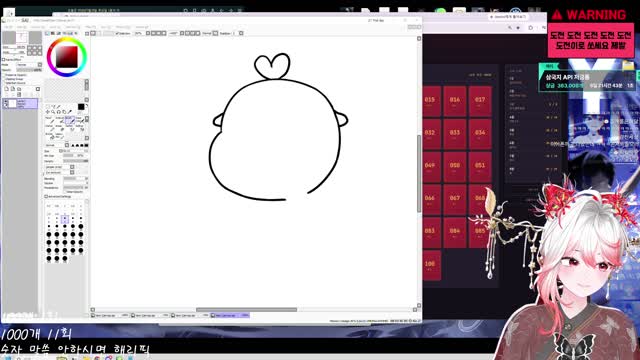This screenshot has height=360, width=640.
Task: Open the simple circle brush shape dropdown
Action: click(x=60, y=167)
